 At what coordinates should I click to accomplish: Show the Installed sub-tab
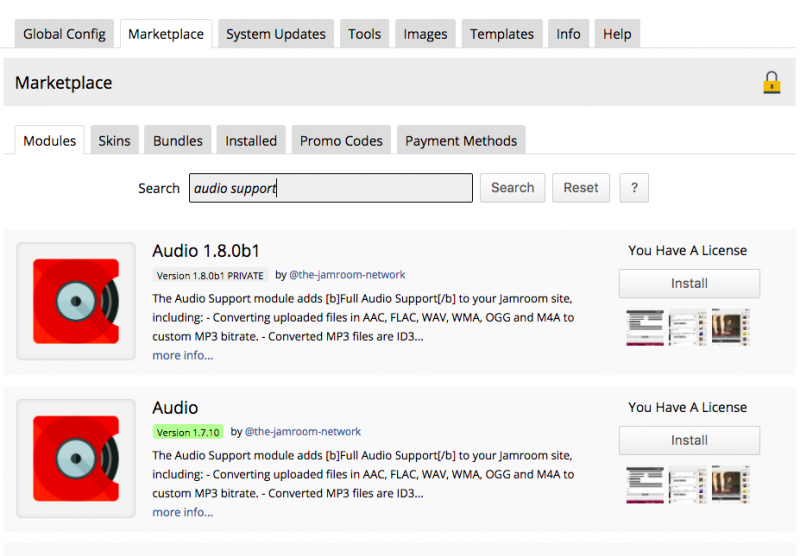(x=251, y=141)
